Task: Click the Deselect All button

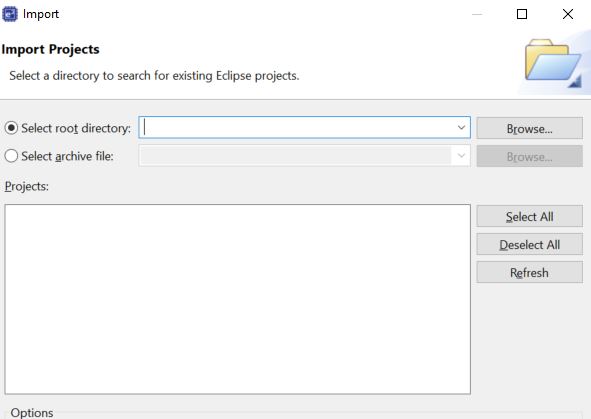Action: click(x=530, y=244)
